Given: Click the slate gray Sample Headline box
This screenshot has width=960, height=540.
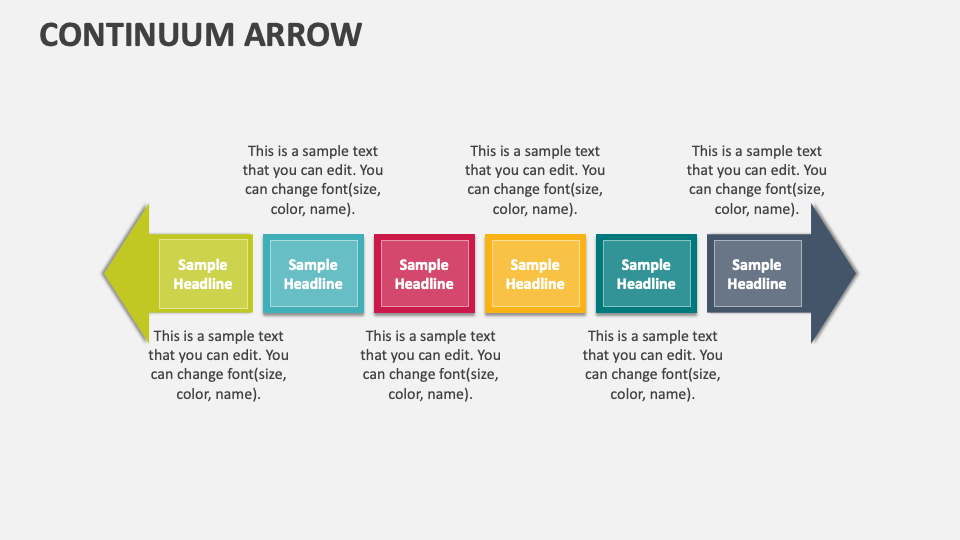Looking at the screenshot, I should click(757, 274).
